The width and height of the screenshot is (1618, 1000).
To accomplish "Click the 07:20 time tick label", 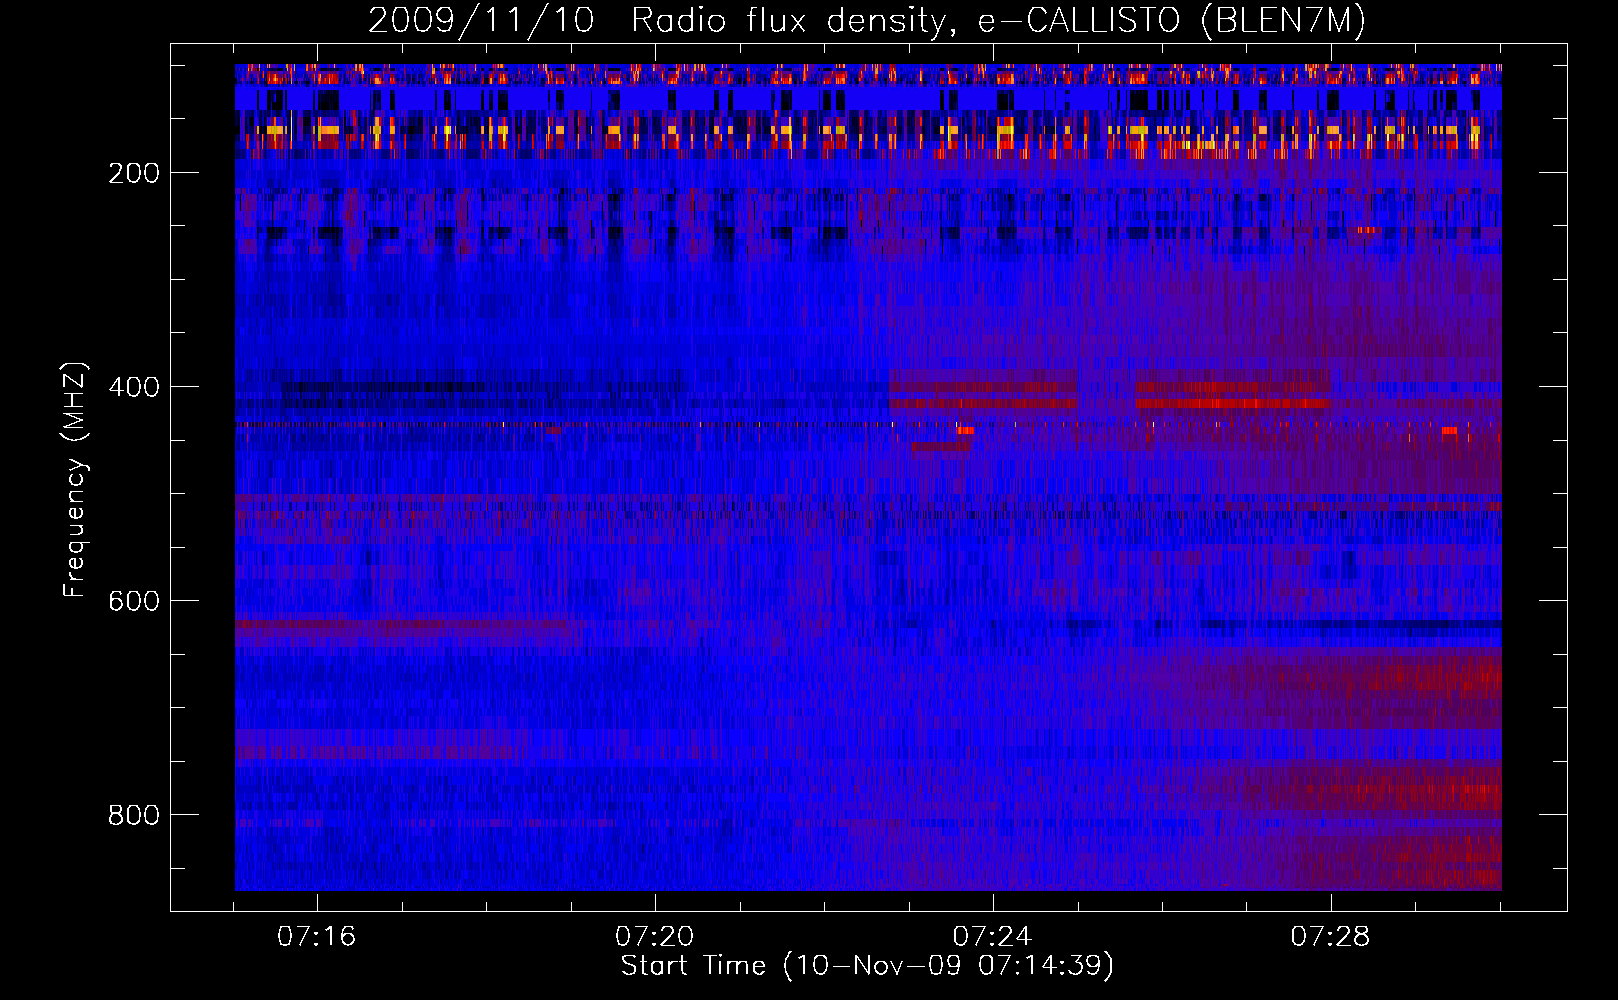I will [x=655, y=937].
